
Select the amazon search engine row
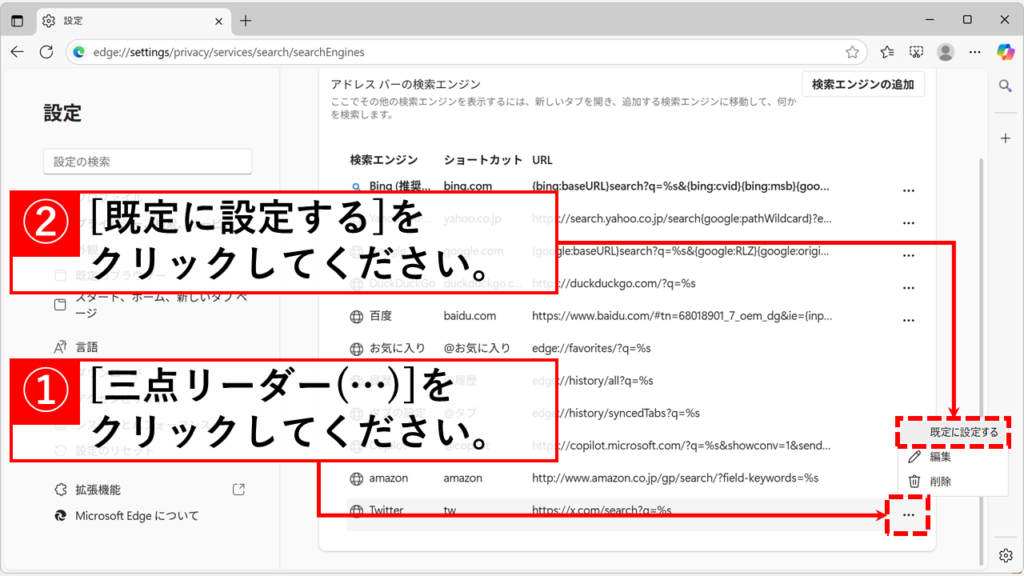(640, 478)
